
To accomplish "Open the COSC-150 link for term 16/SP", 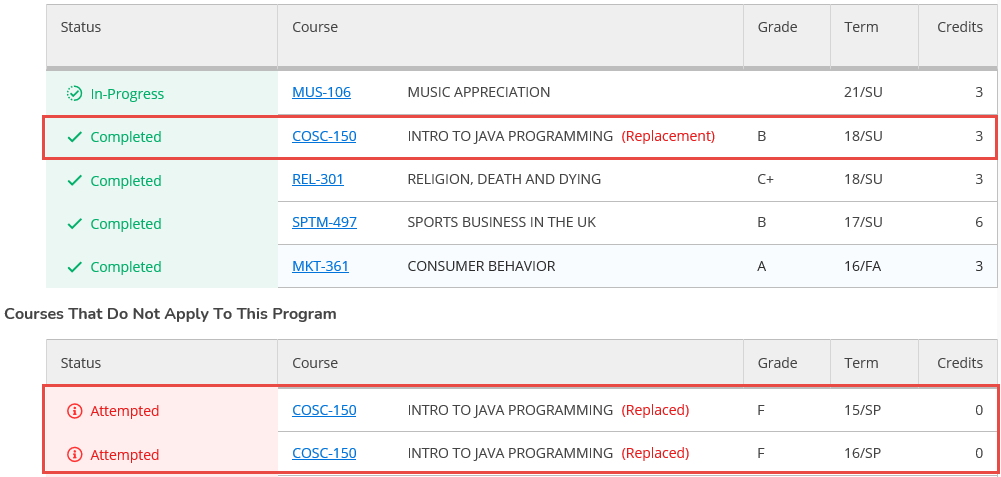I will [324, 453].
